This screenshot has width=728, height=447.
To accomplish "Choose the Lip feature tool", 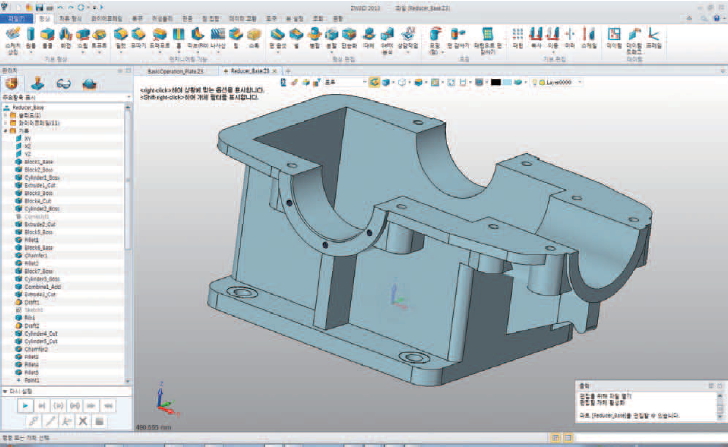I will click(236, 37).
